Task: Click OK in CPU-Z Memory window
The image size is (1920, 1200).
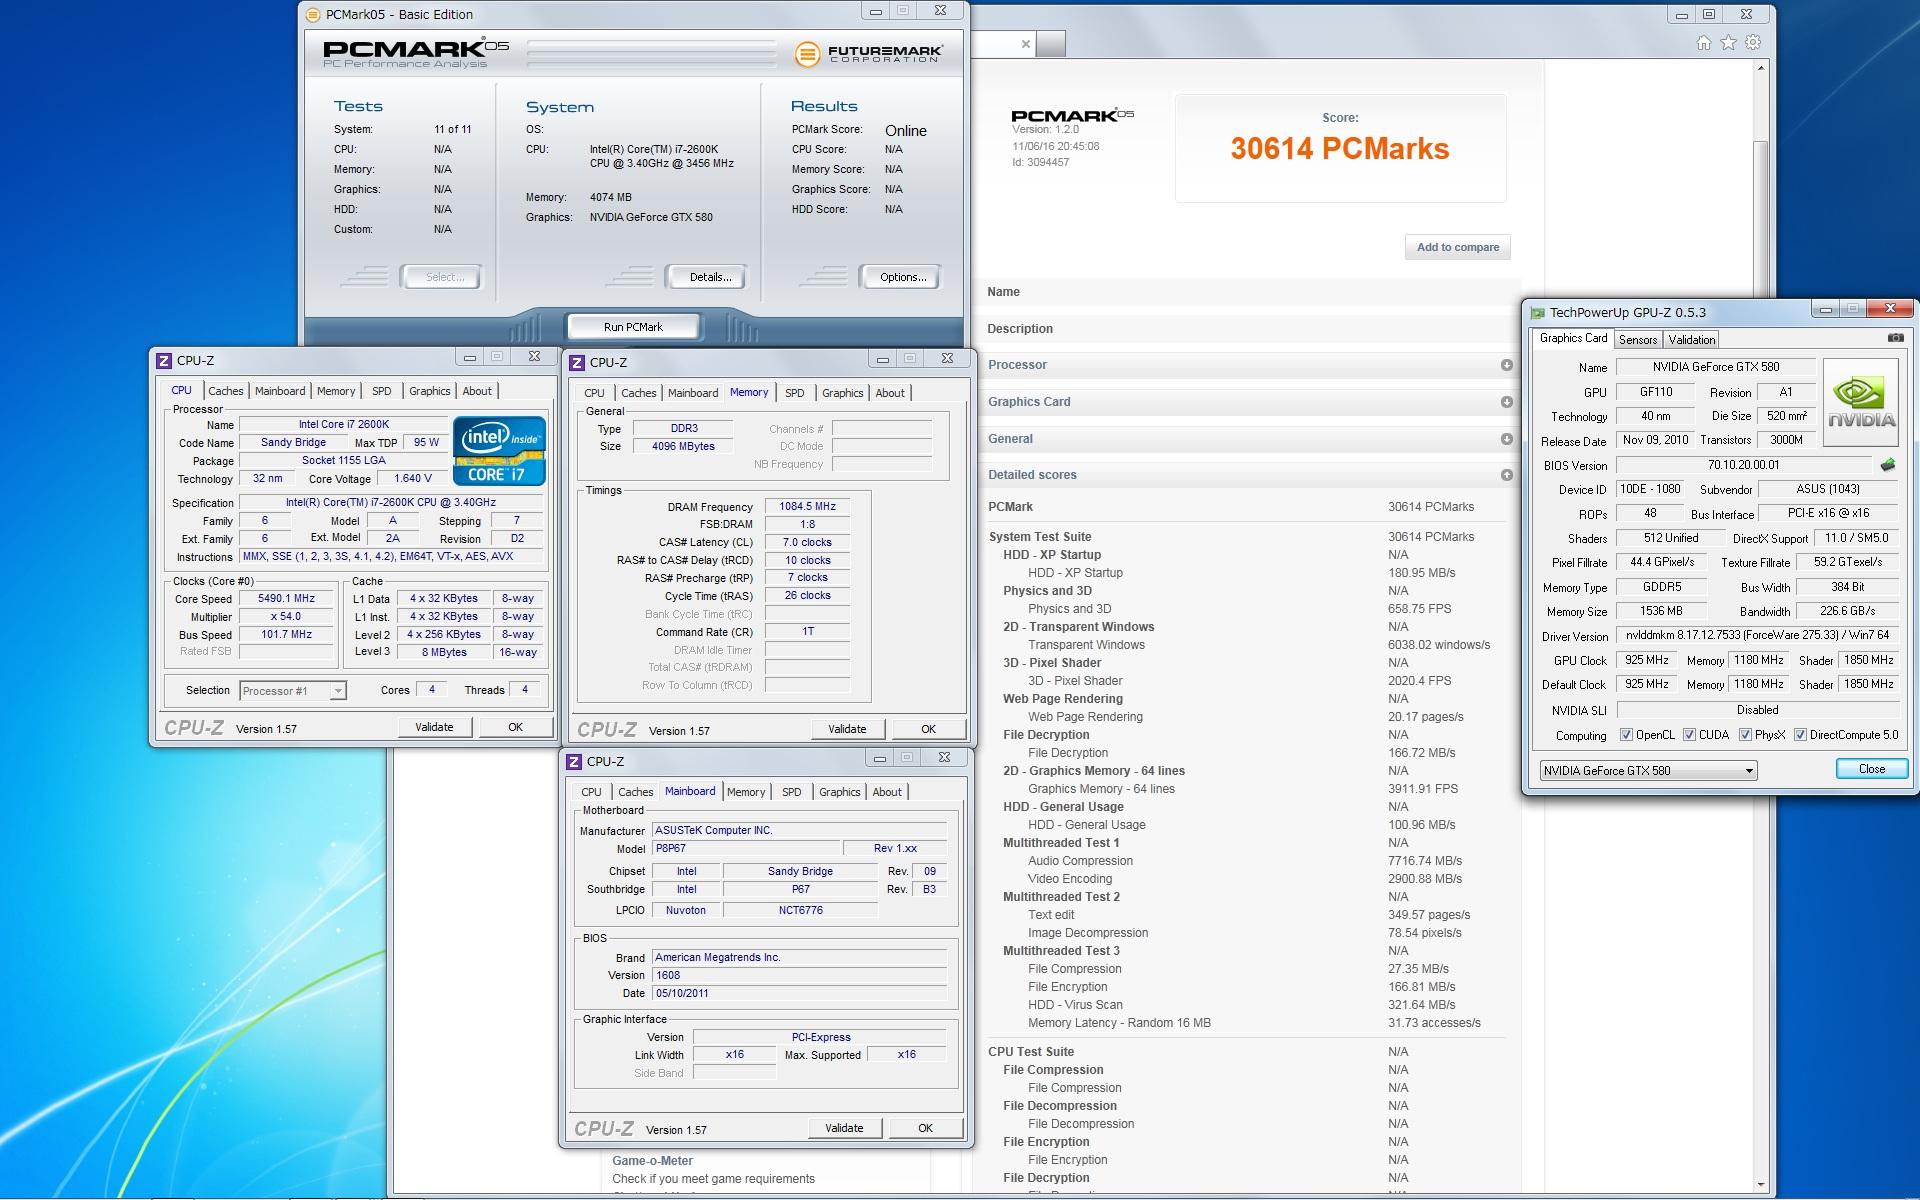Action: 928,729
